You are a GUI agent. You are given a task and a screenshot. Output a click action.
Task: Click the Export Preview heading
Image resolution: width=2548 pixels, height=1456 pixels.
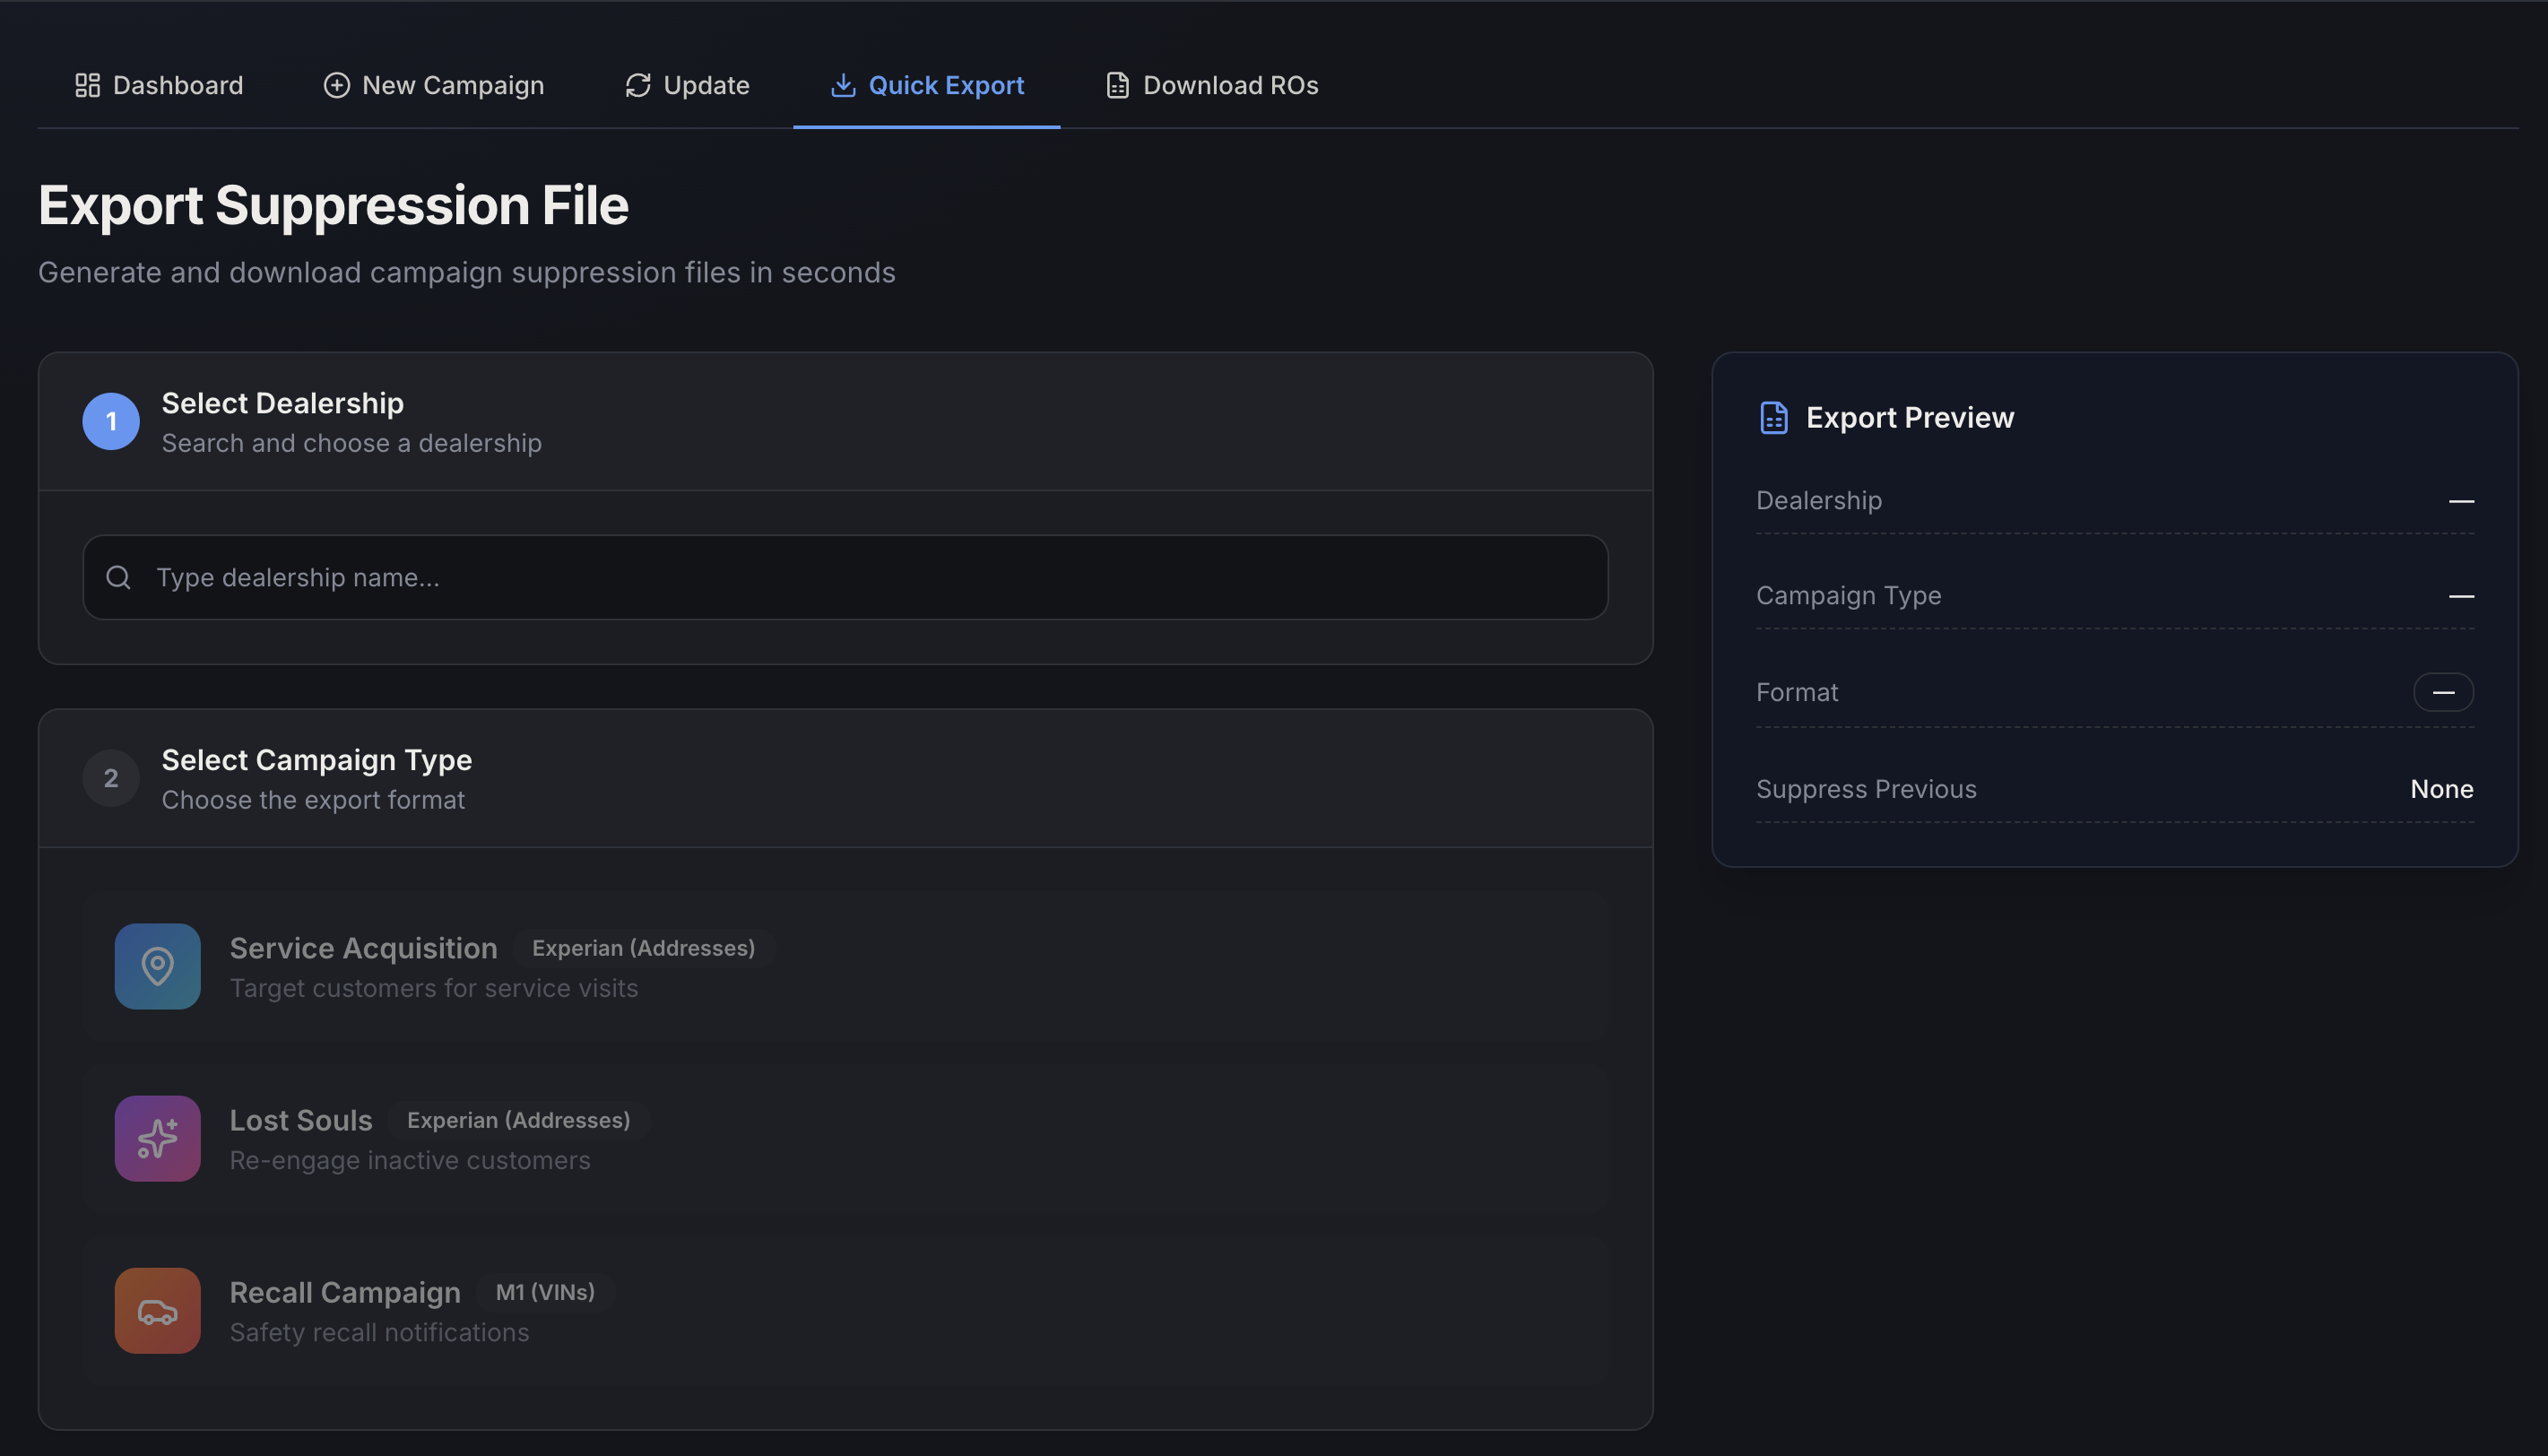(1909, 418)
